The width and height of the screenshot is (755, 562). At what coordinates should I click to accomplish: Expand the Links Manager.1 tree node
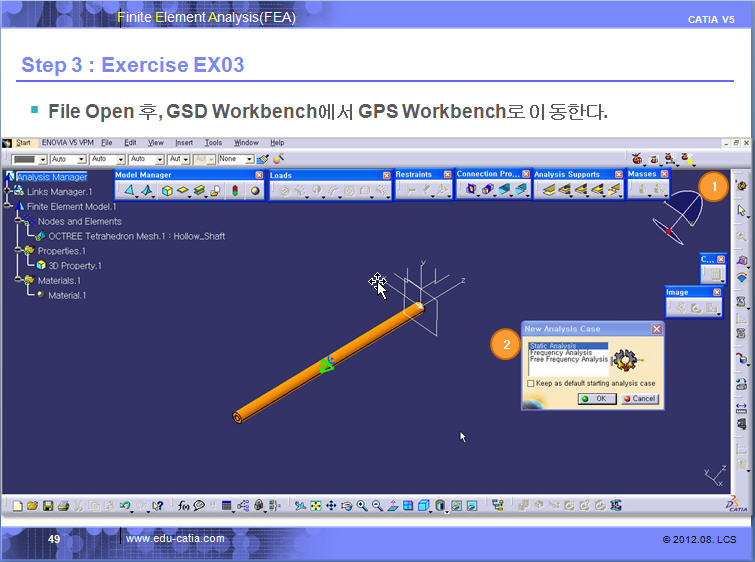[9, 192]
